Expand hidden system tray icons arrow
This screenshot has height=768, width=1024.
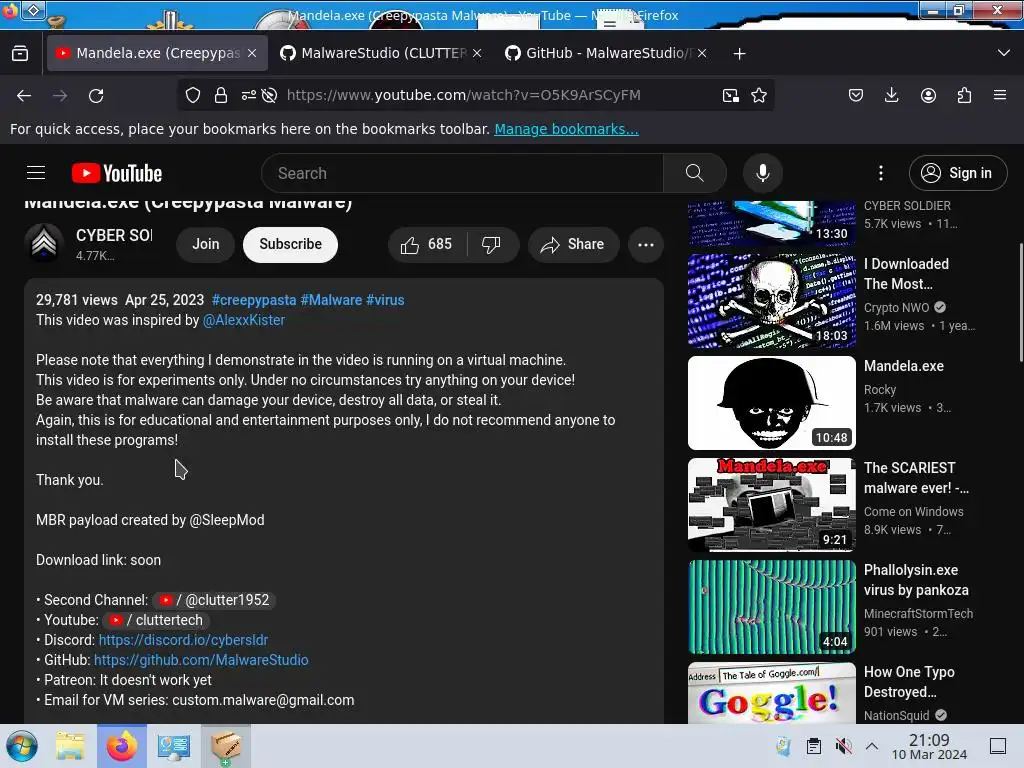(x=872, y=746)
